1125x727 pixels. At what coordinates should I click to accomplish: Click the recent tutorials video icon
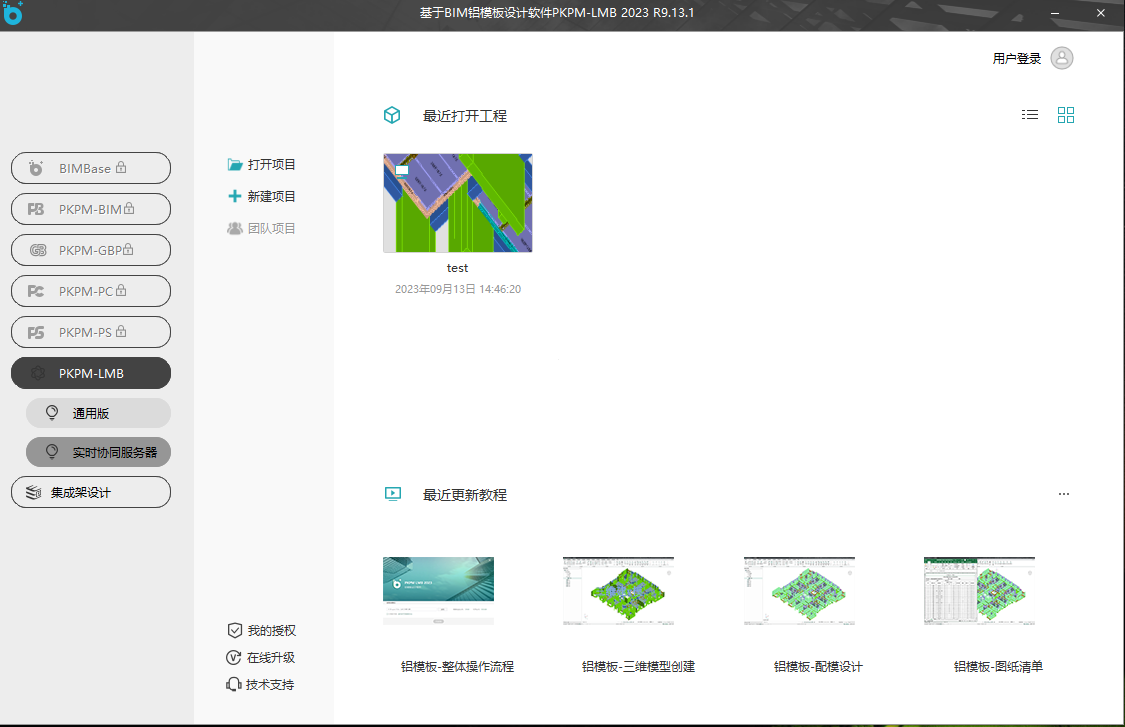[x=392, y=494]
